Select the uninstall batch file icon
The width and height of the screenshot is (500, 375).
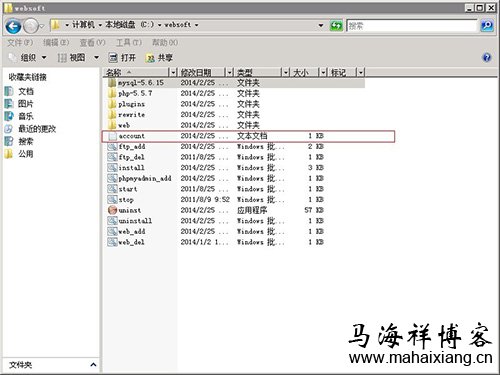(x=112, y=221)
